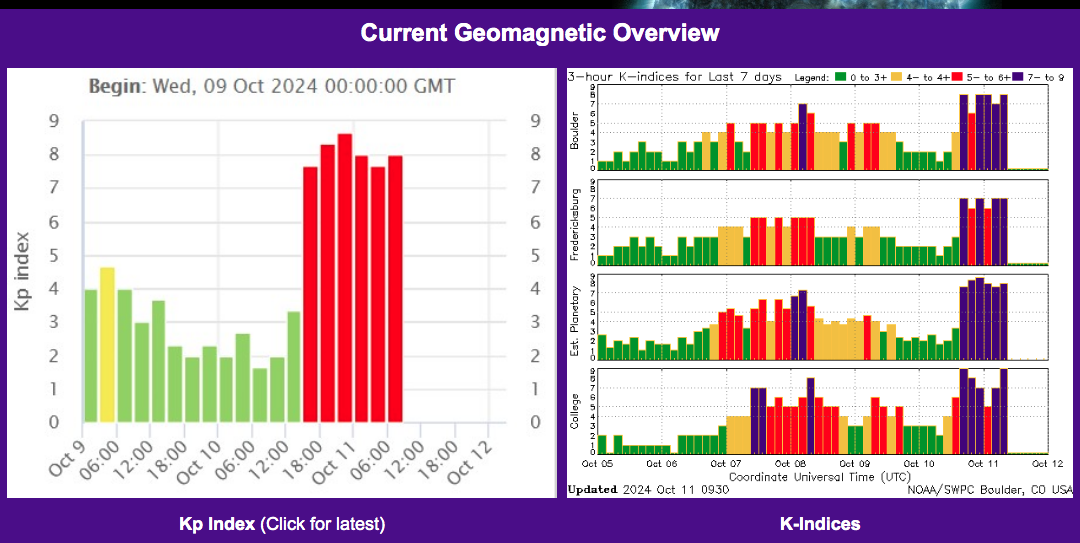Click the first green bar at Oct 9
This screenshot has width=1080, height=543.
point(90,356)
